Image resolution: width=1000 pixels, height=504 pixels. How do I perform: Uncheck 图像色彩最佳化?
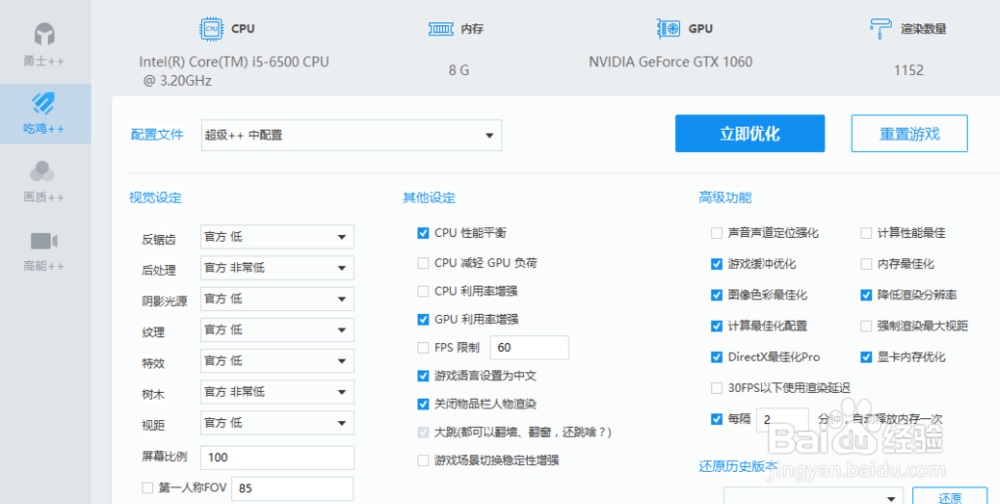tap(716, 295)
